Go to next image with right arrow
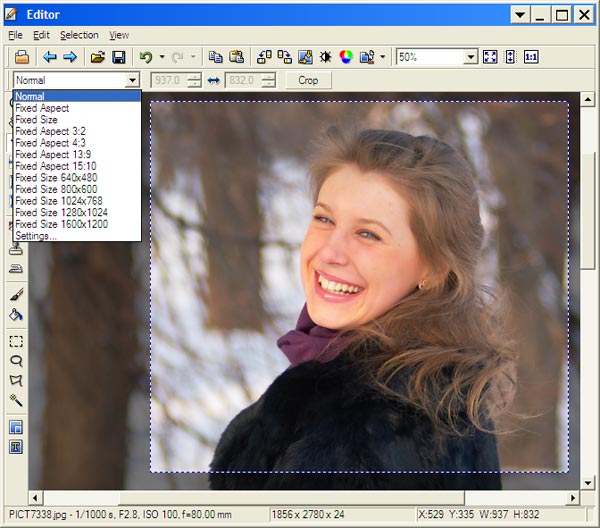The height and width of the screenshot is (528, 600). 70,57
